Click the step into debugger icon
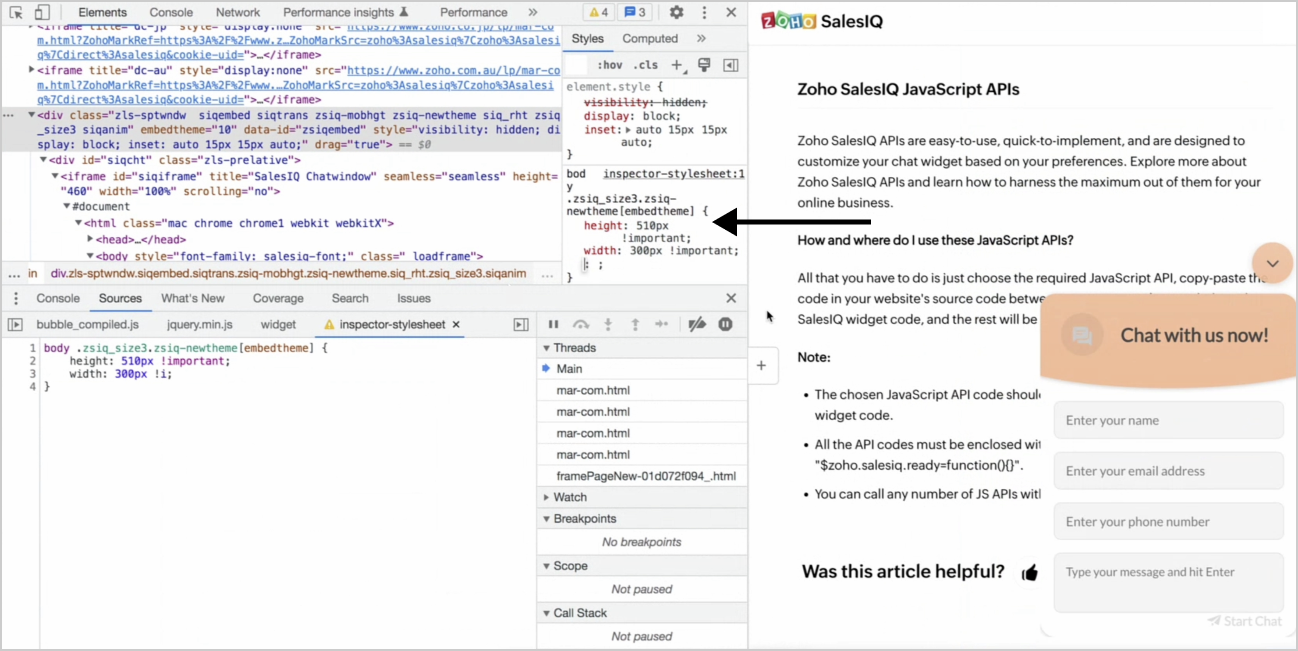The width and height of the screenshot is (1298, 651). point(608,324)
